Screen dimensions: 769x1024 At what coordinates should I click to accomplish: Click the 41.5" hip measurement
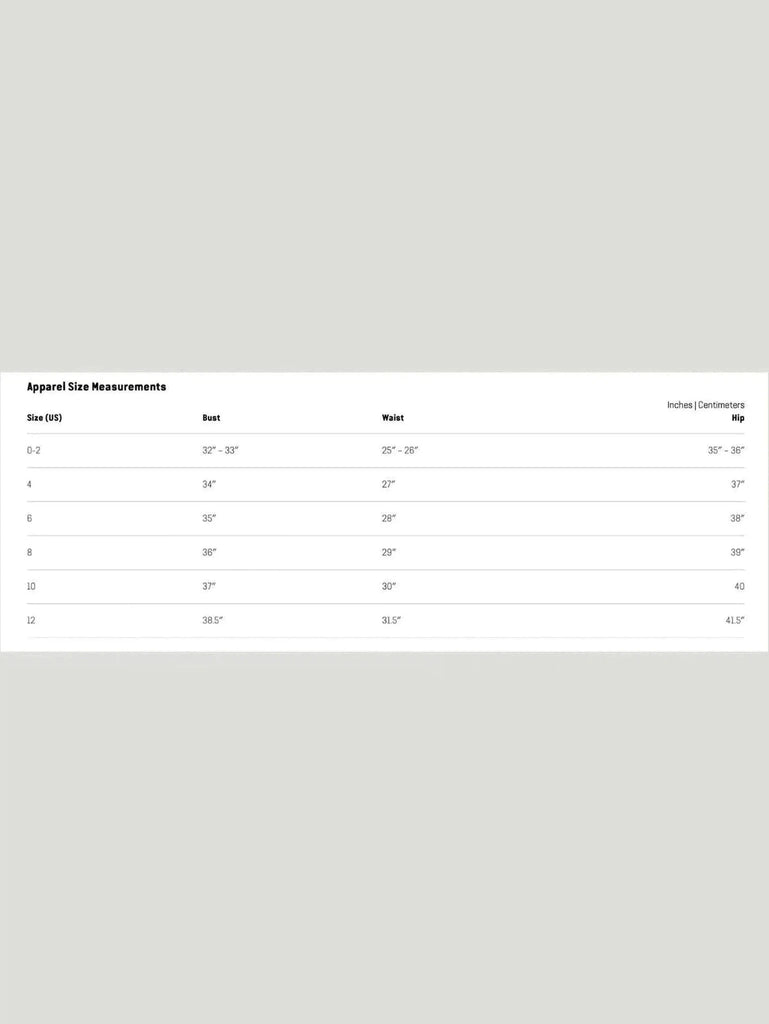click(x=734, y=620)
